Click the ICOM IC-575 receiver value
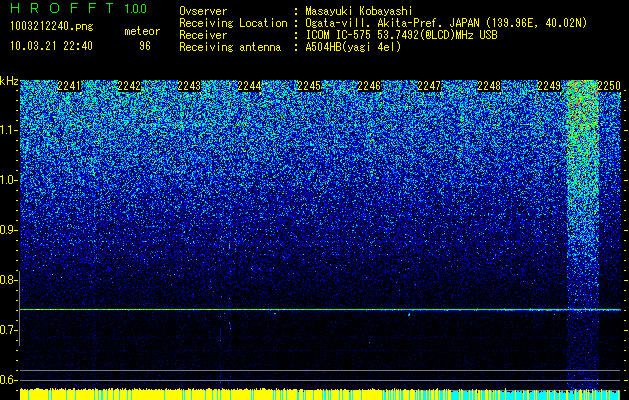 [x=402, y=35]
